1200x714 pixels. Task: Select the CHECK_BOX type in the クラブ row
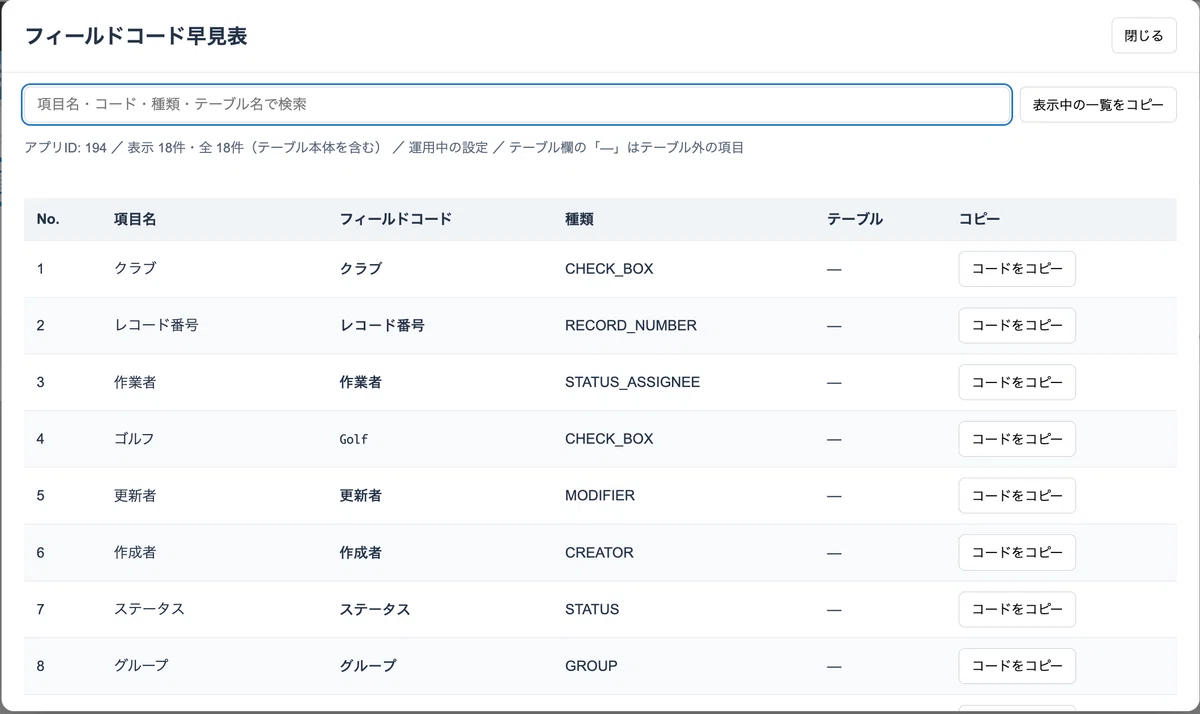[x=609, y=269]
